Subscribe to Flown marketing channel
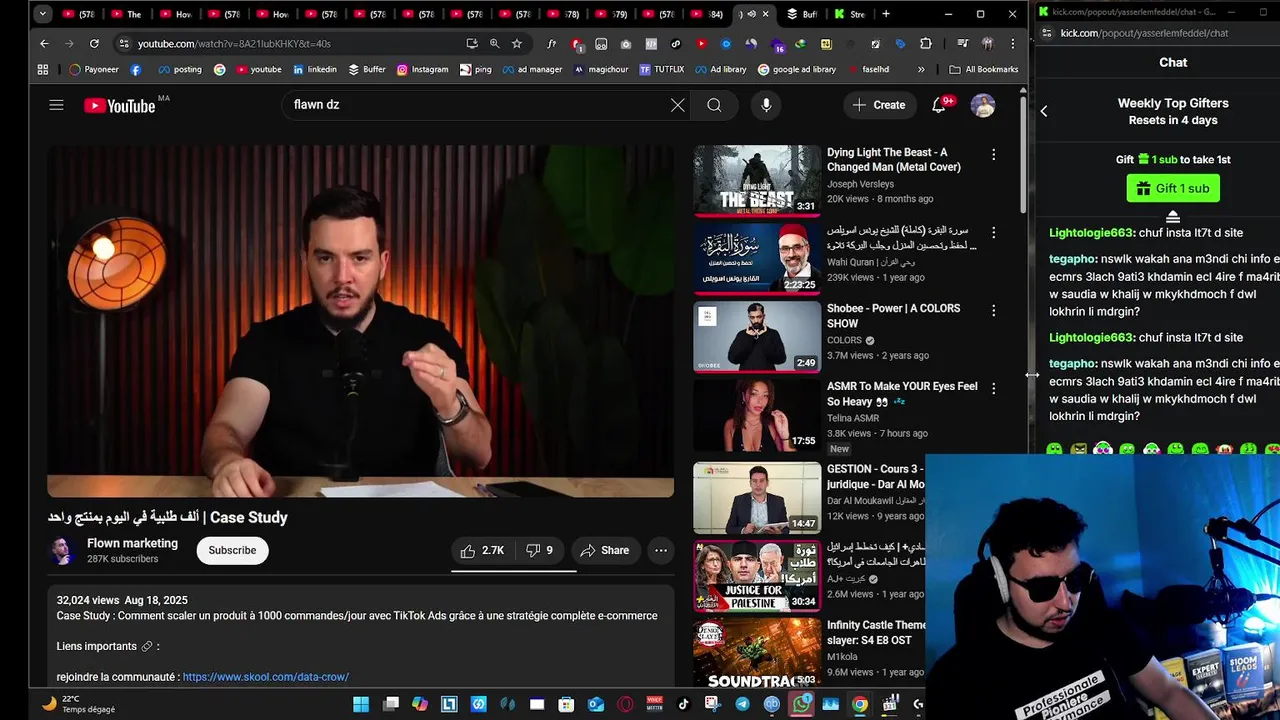 point(232,550)
